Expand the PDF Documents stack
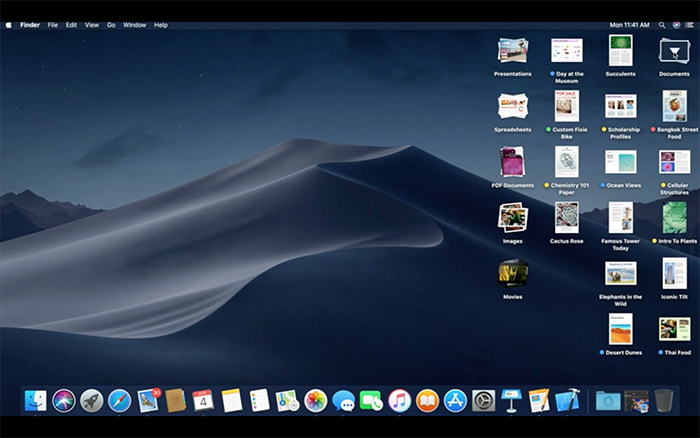Viewport: 700px width, 438px height. pos(512,161)
